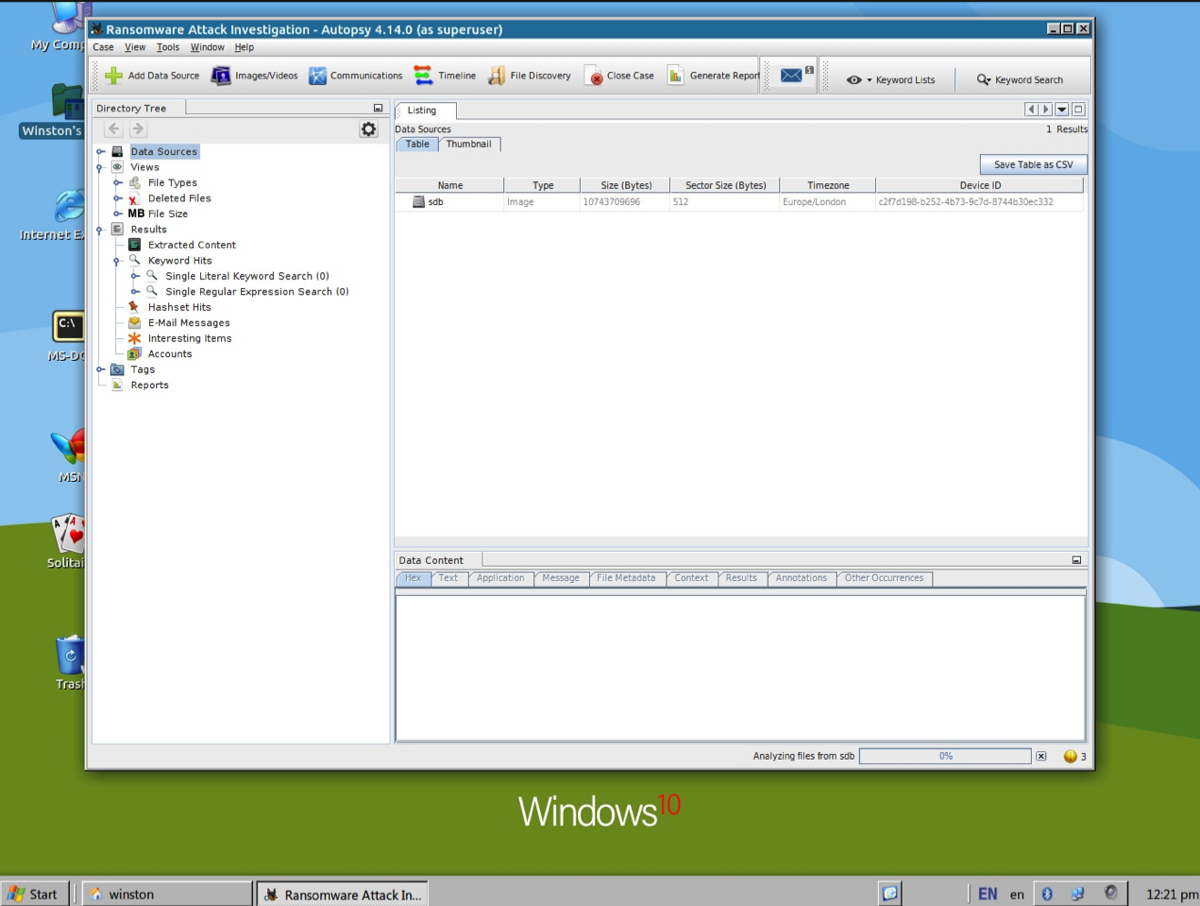Screen dimensions: 1200x906
Task: Expand the Deleted Files tree node
Action: [x=118, y=198]
